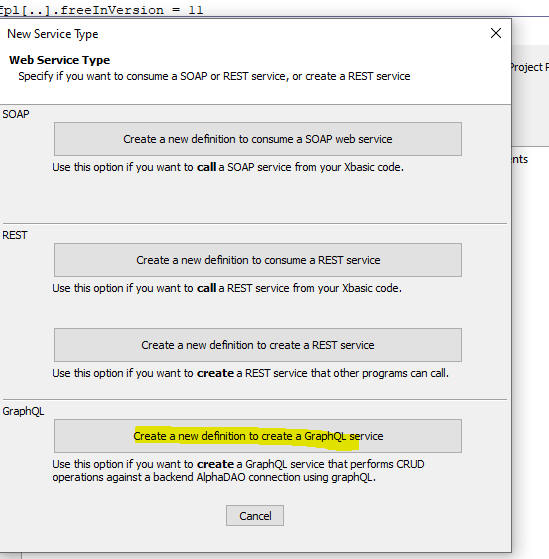Click the SOAP section label
The height and width of the screenshot is (559, 549).
click(x=16, y=114)
